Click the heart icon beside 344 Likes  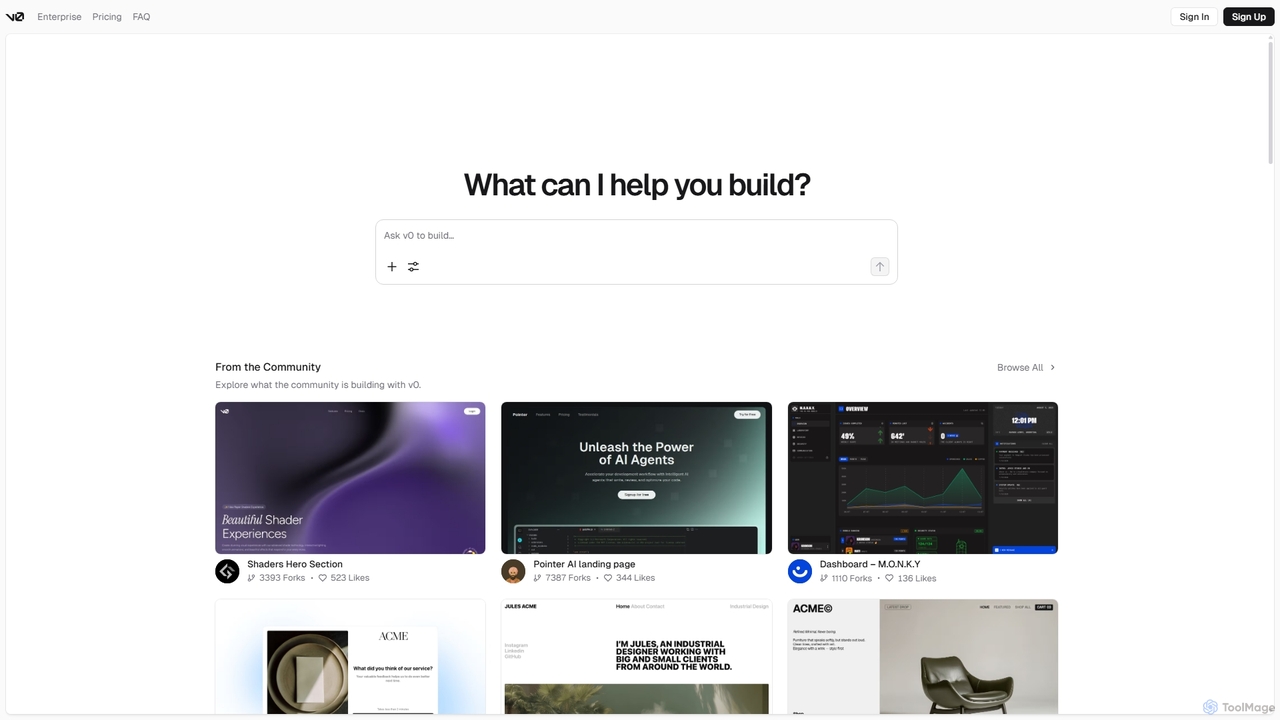(608, 578)
